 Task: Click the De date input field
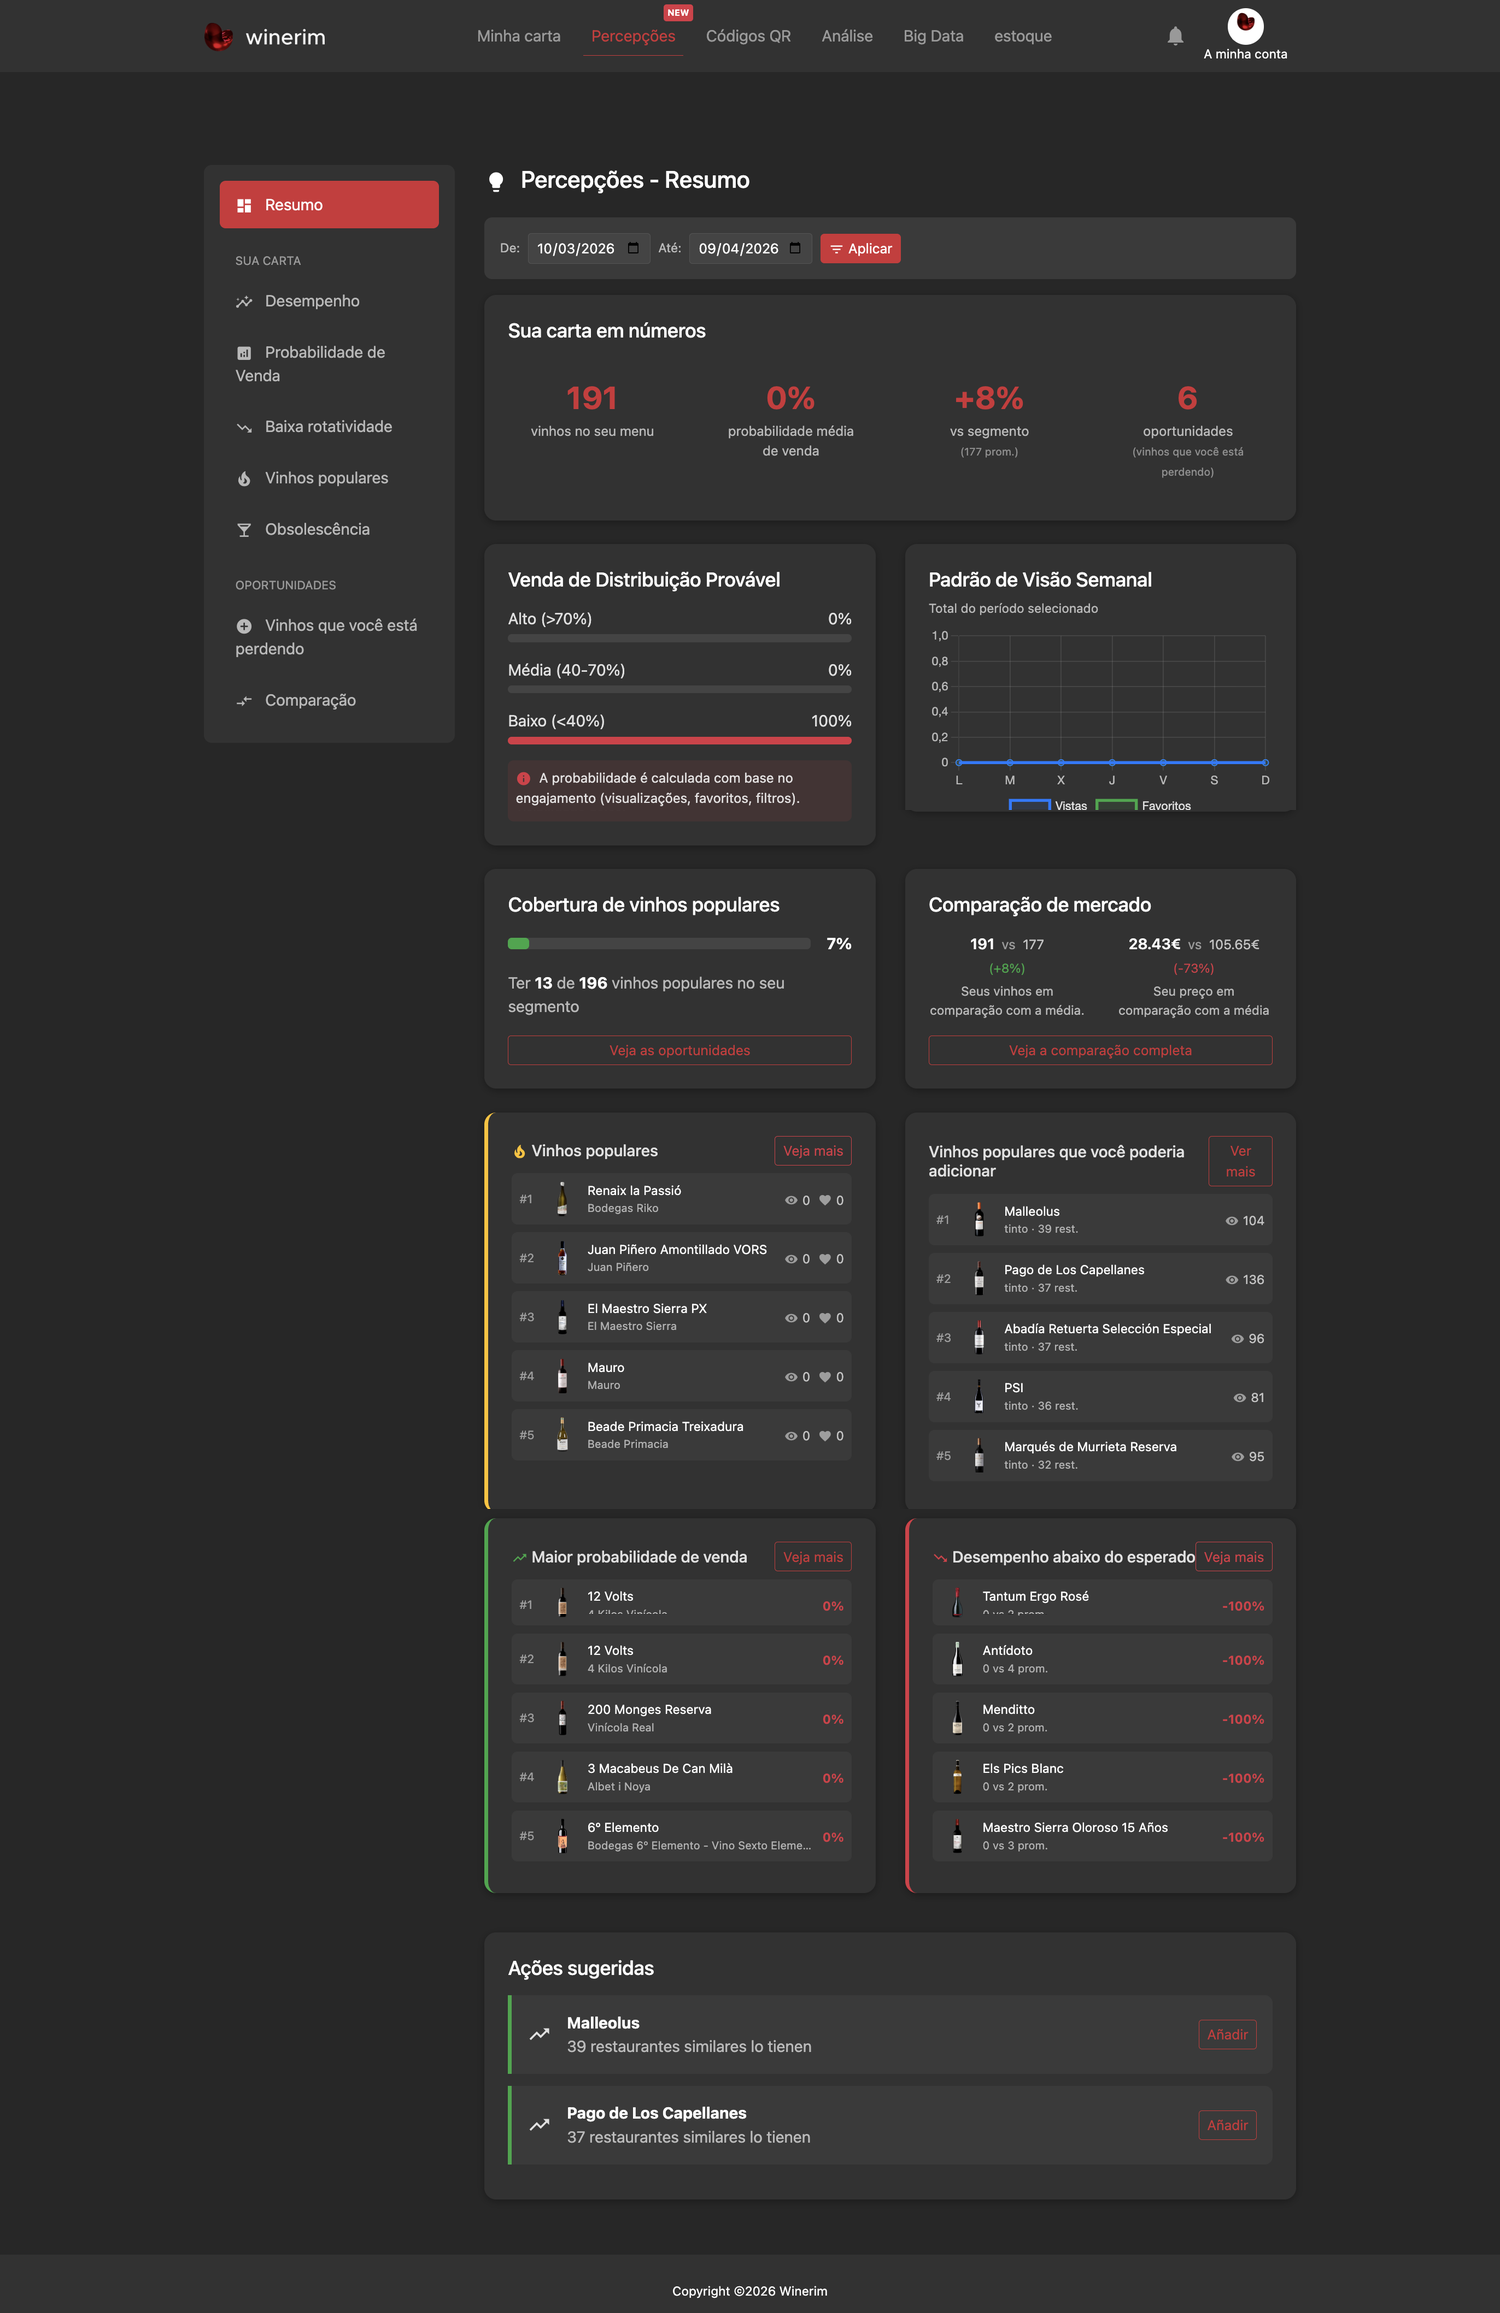coord(589,249)
